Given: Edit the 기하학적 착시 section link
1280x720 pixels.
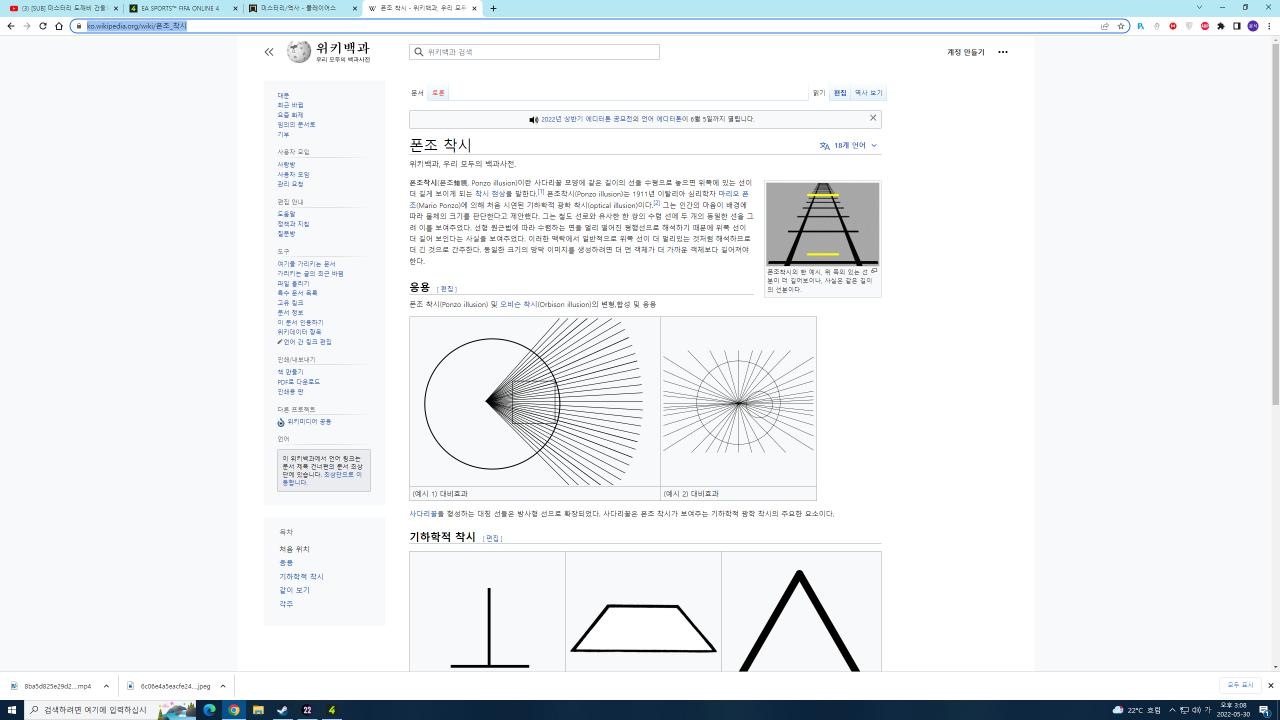Looking at the screenshot, I should (x=492, y=538).
